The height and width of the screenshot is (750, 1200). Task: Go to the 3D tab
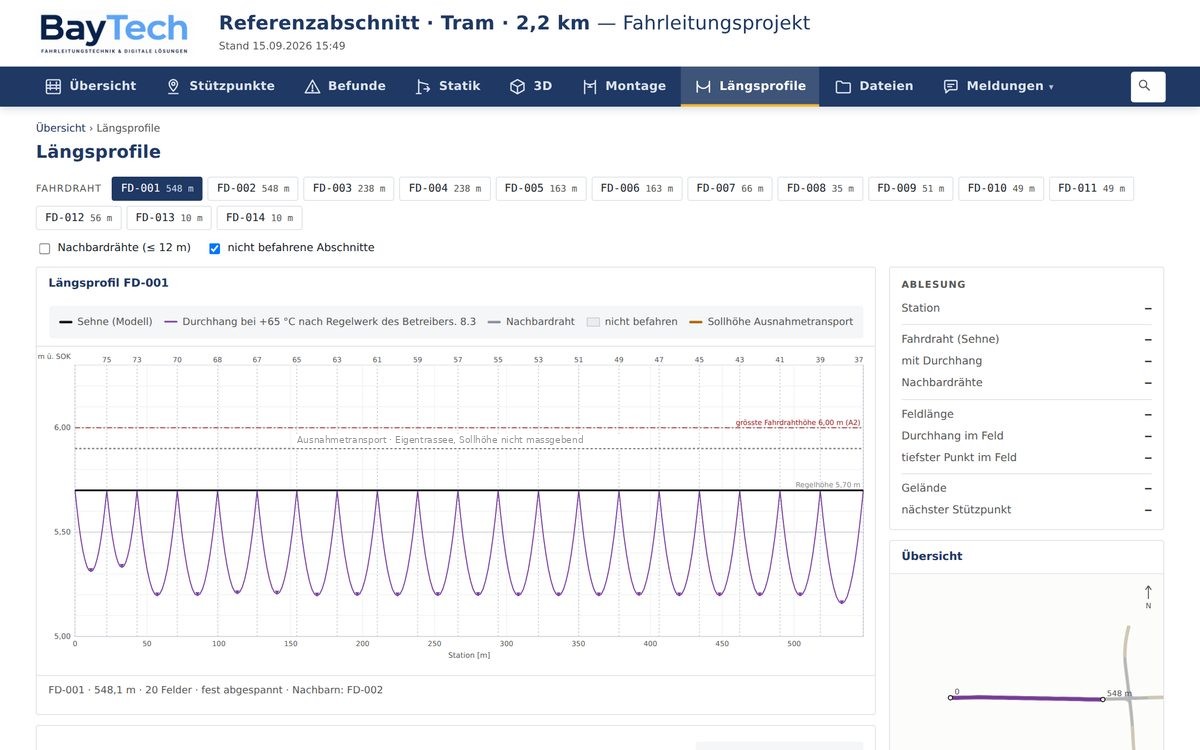click(531, 86)
